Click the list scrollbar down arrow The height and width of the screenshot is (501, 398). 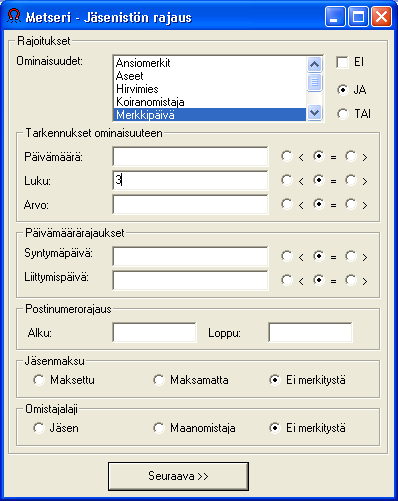[314, 113]
